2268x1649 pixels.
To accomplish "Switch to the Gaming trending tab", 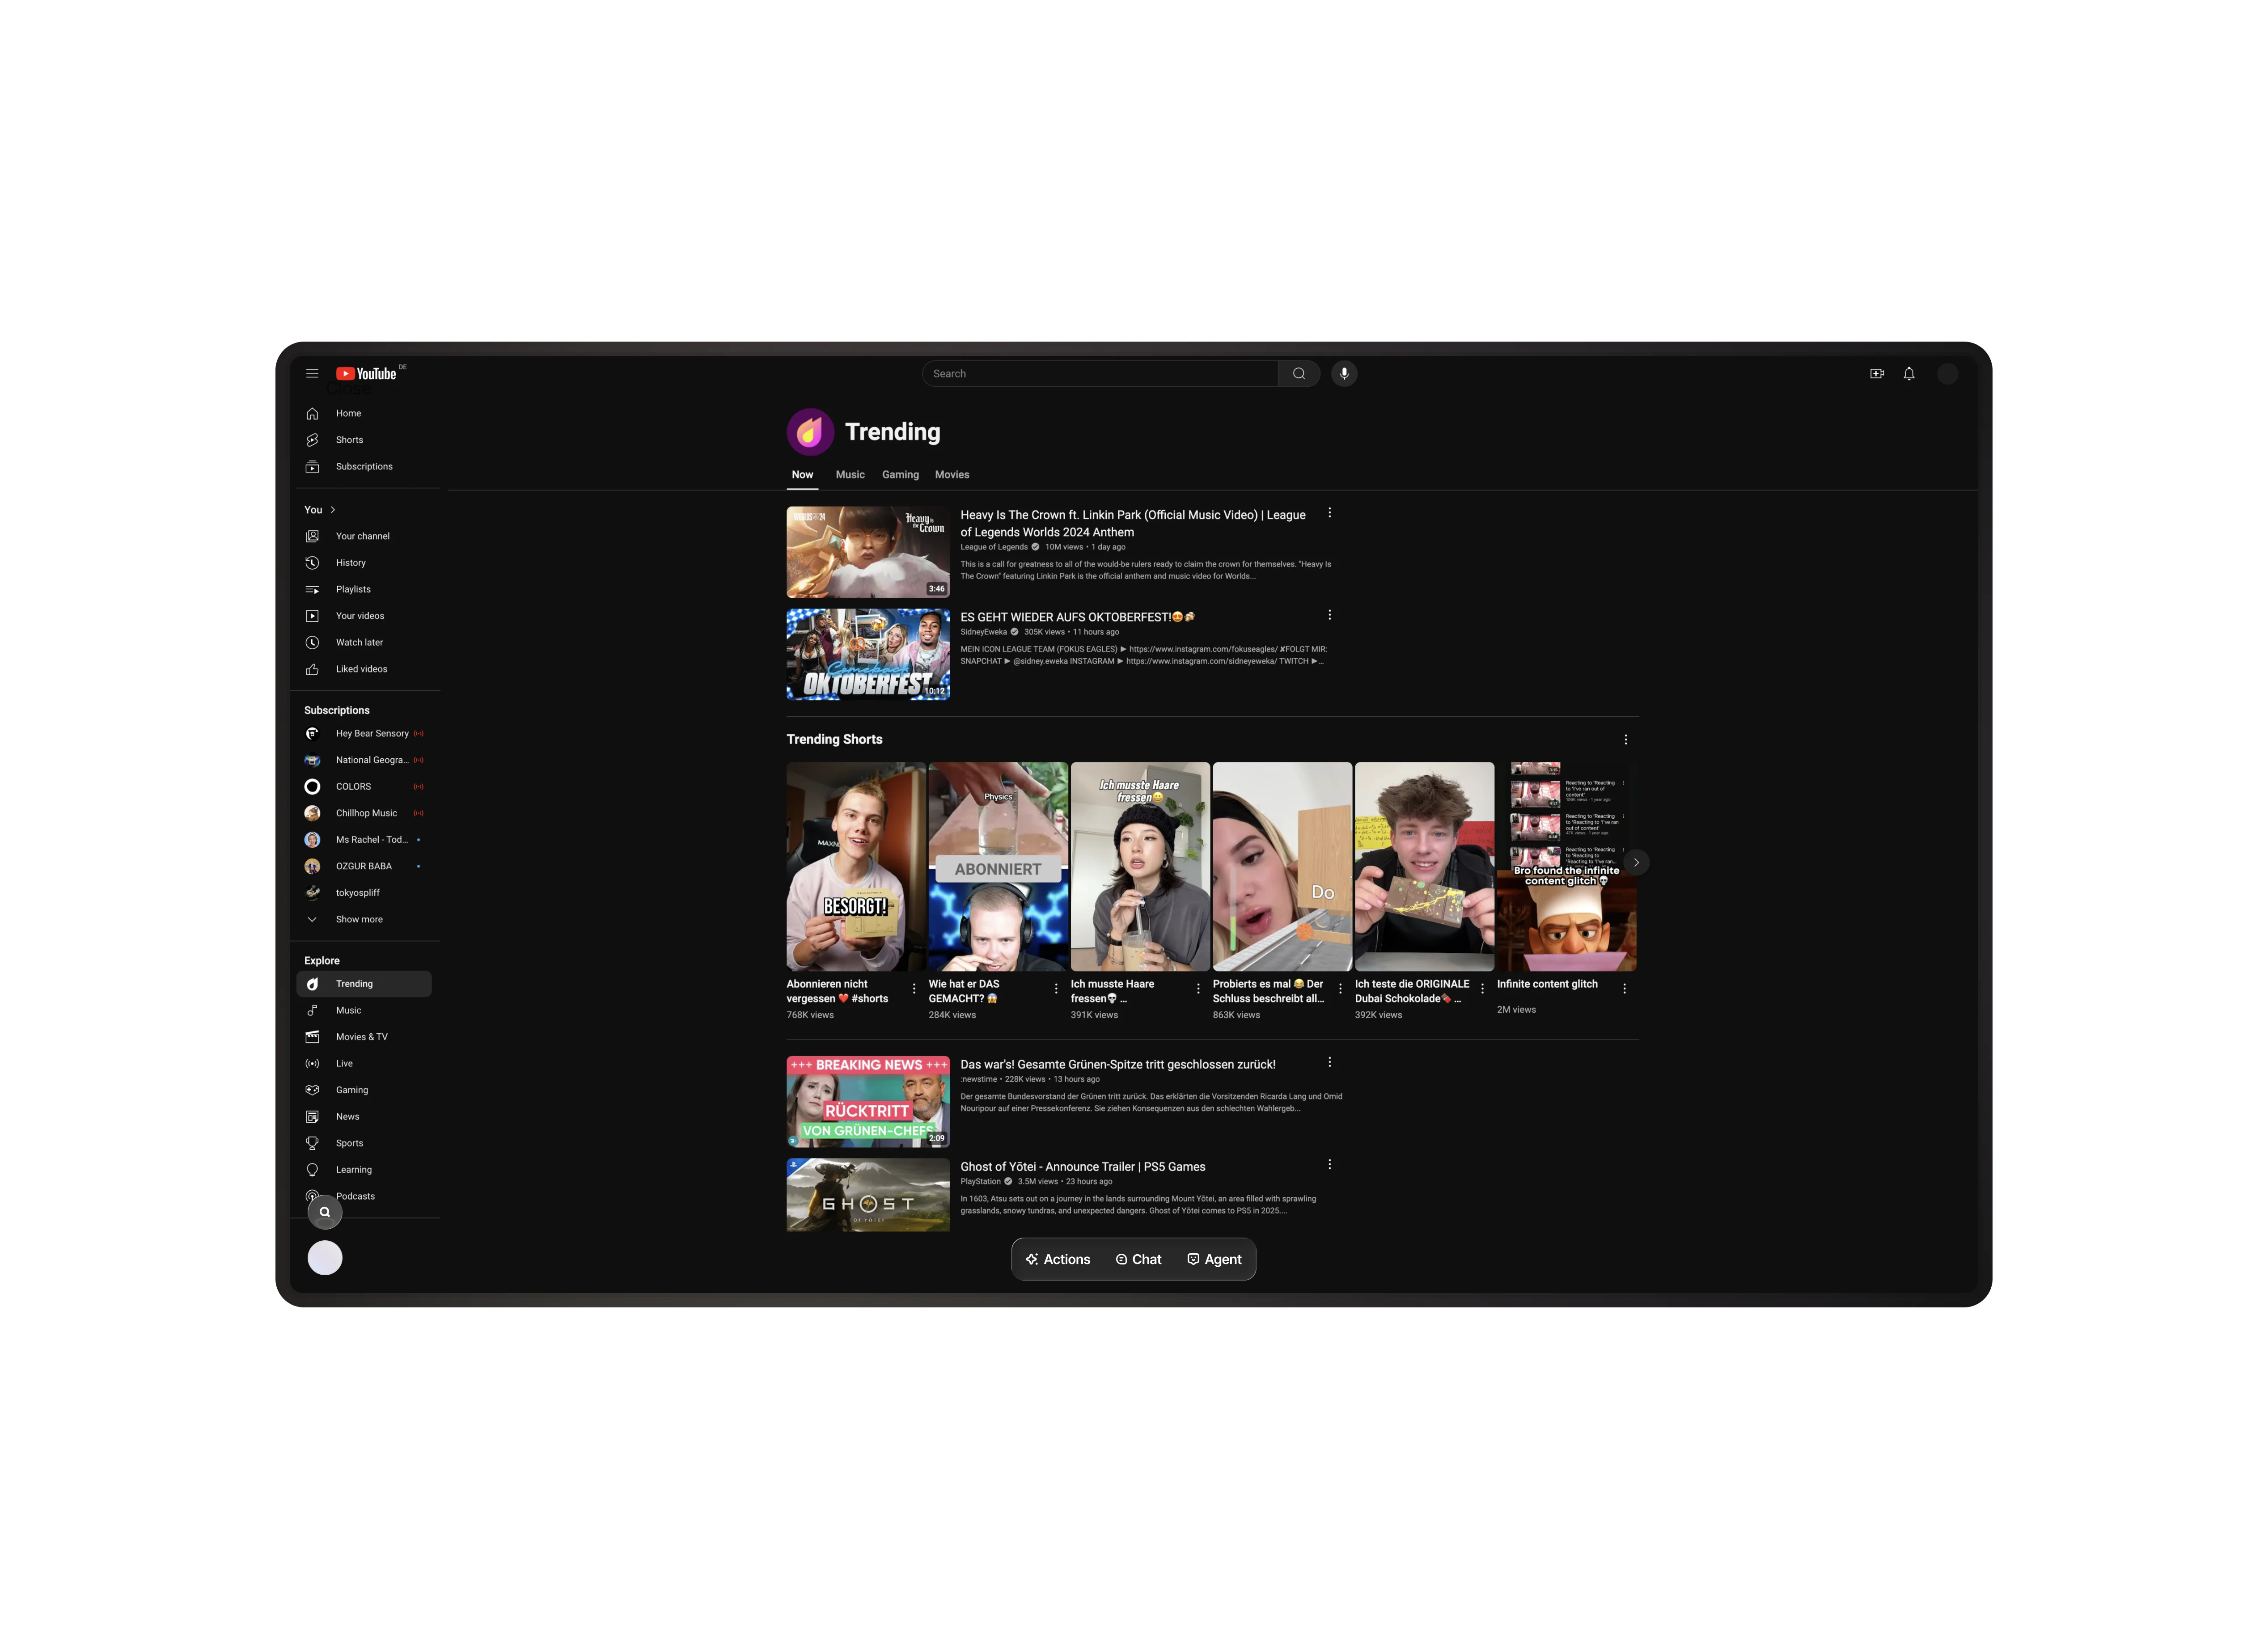I will (x=900, y=475).
